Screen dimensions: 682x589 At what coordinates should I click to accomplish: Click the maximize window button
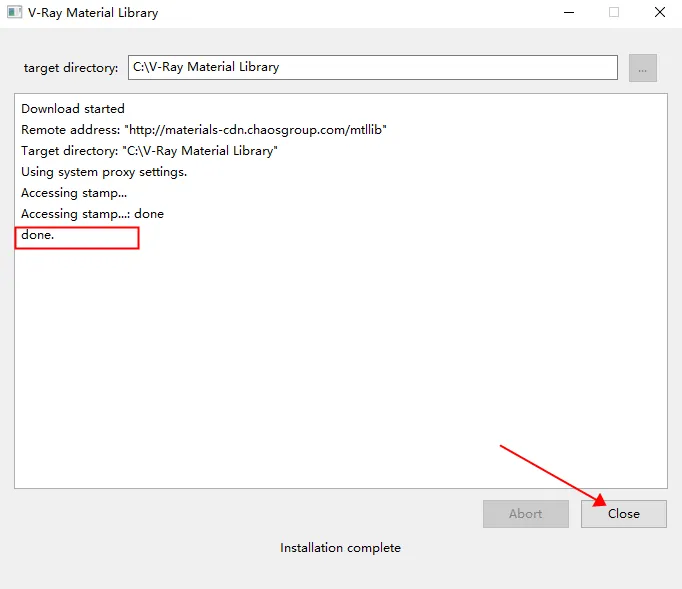point(613,13)
